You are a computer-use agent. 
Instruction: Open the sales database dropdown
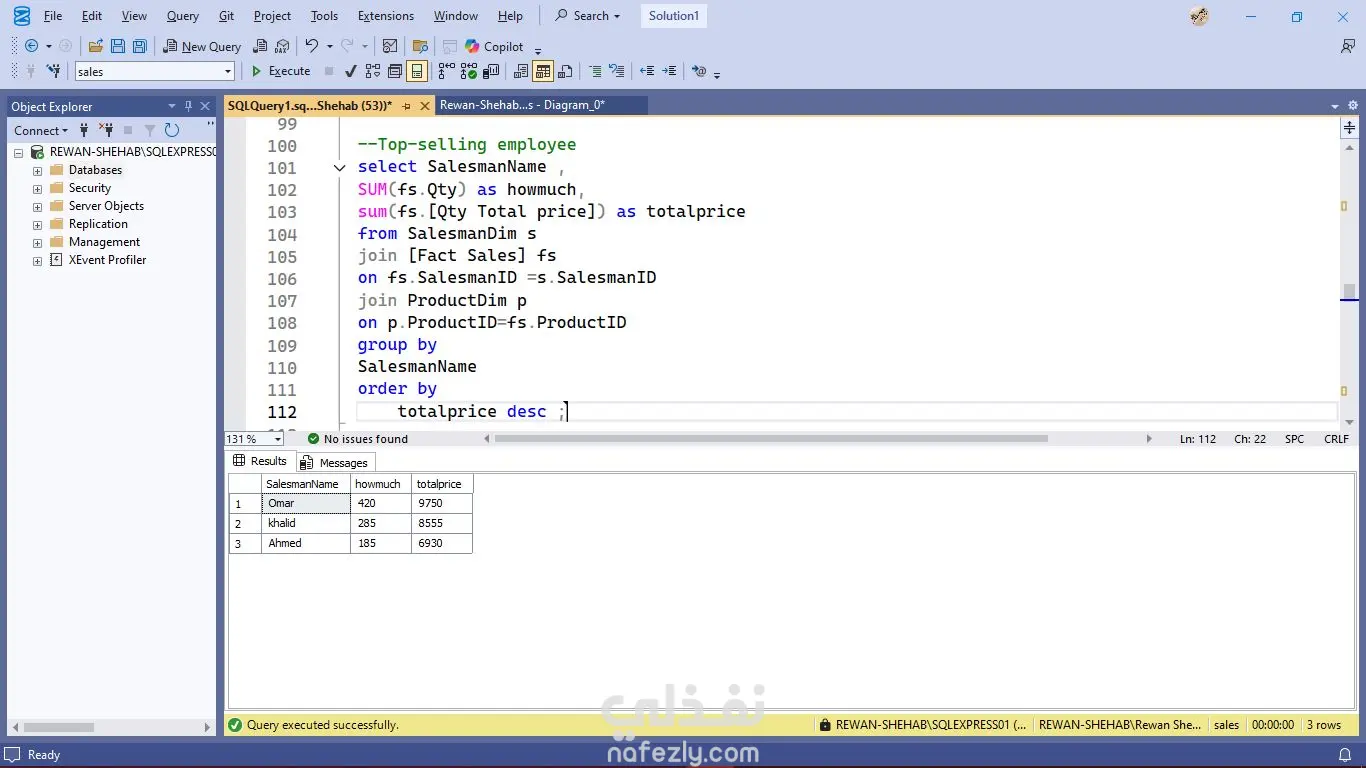click(x=228, y=71)
